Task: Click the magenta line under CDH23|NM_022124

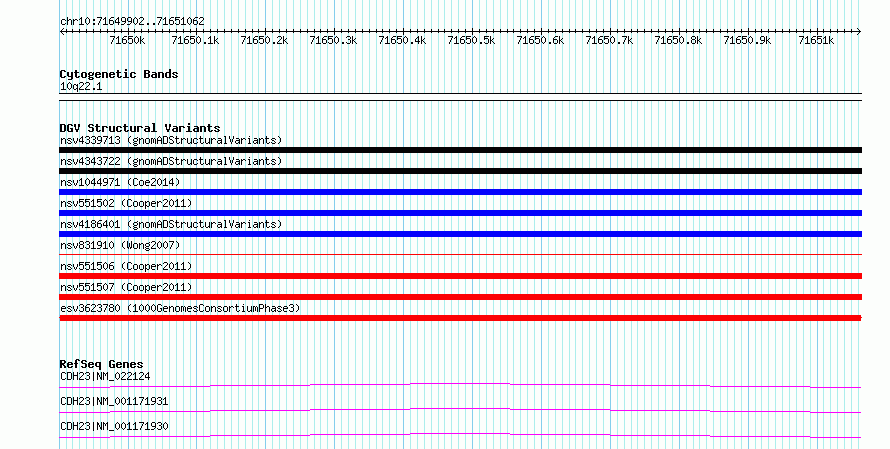Action: tap(460, 385)
